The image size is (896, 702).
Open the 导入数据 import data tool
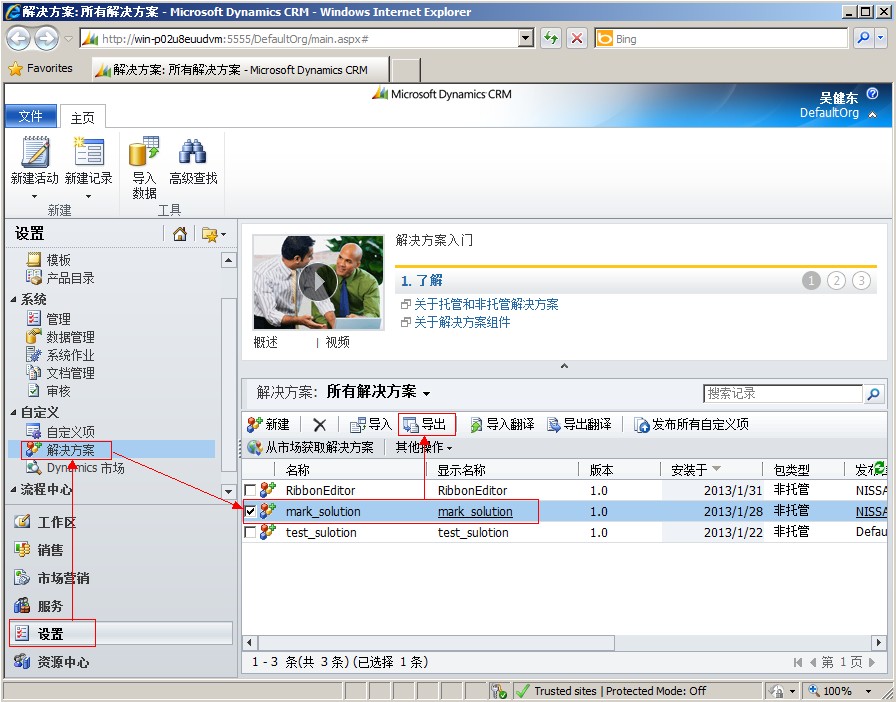(x=144, y=167)
